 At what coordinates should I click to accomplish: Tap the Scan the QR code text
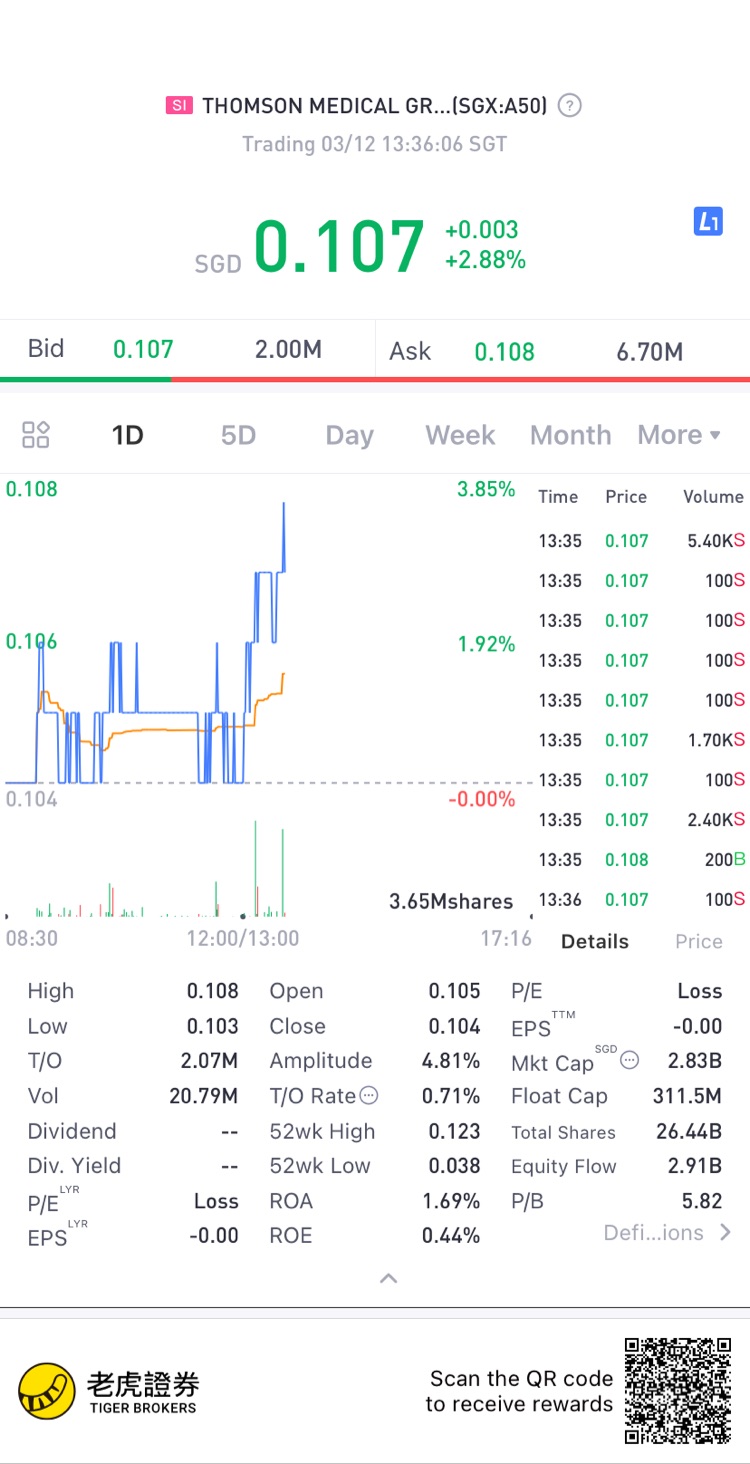(x=519, y=1391)
